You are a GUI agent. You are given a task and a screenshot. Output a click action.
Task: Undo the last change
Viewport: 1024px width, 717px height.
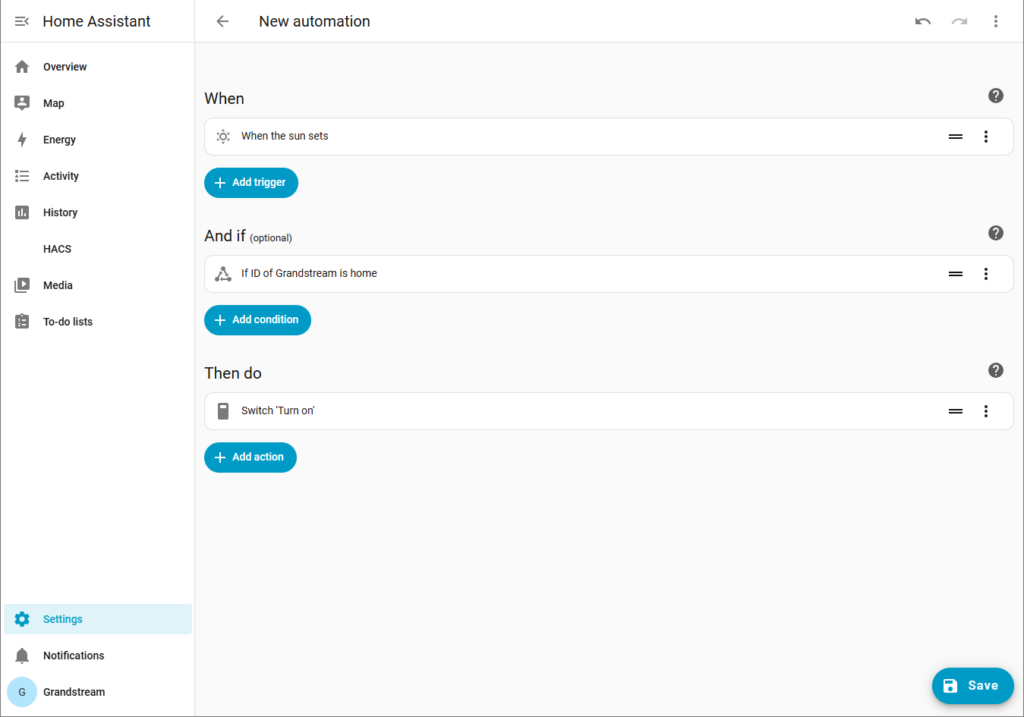click(x=923, y=22)
